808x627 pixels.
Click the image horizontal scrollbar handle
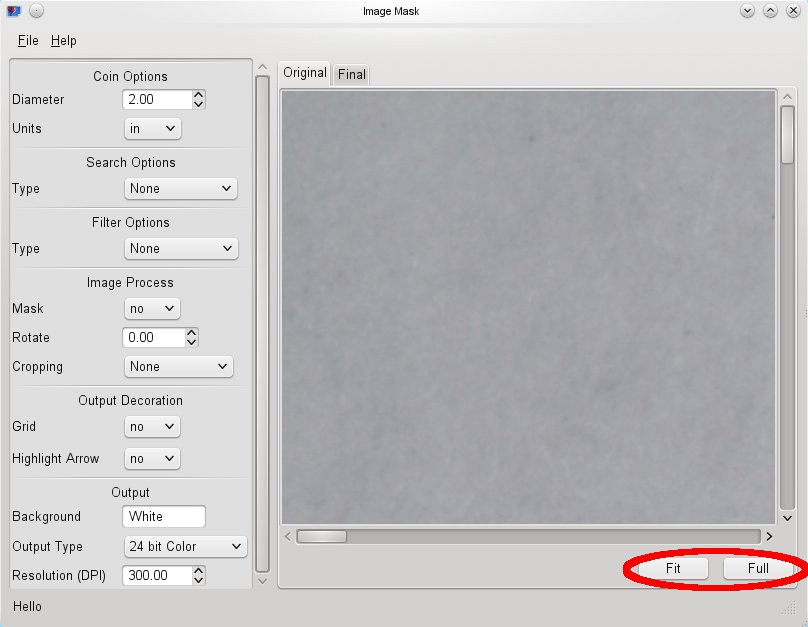[322, 536]
